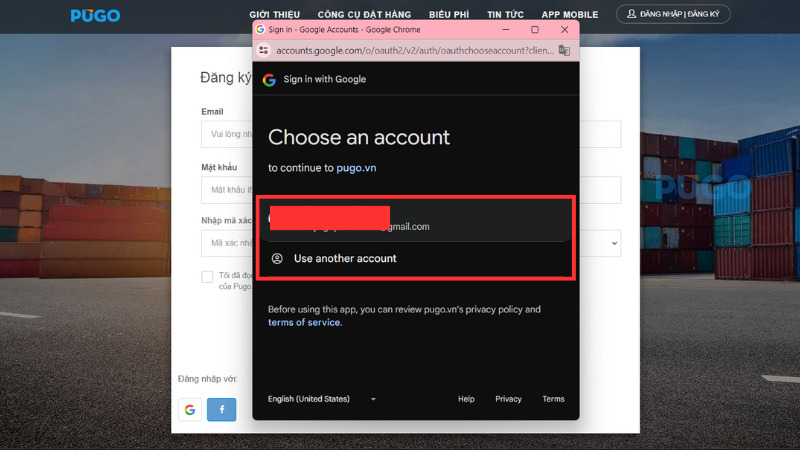800x450 pixels.
Task: Minimize the Google sign-in popup window
Action: (506, 30)
